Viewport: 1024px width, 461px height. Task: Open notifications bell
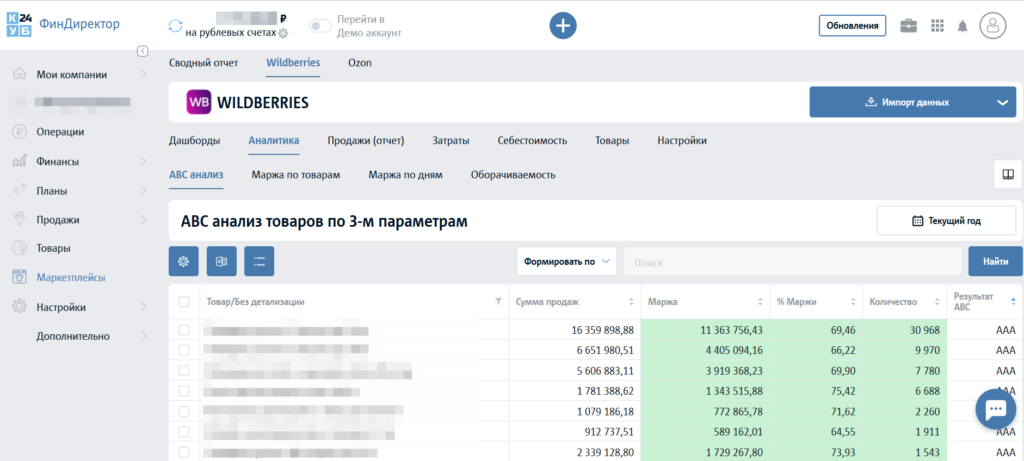click(963, 26)
